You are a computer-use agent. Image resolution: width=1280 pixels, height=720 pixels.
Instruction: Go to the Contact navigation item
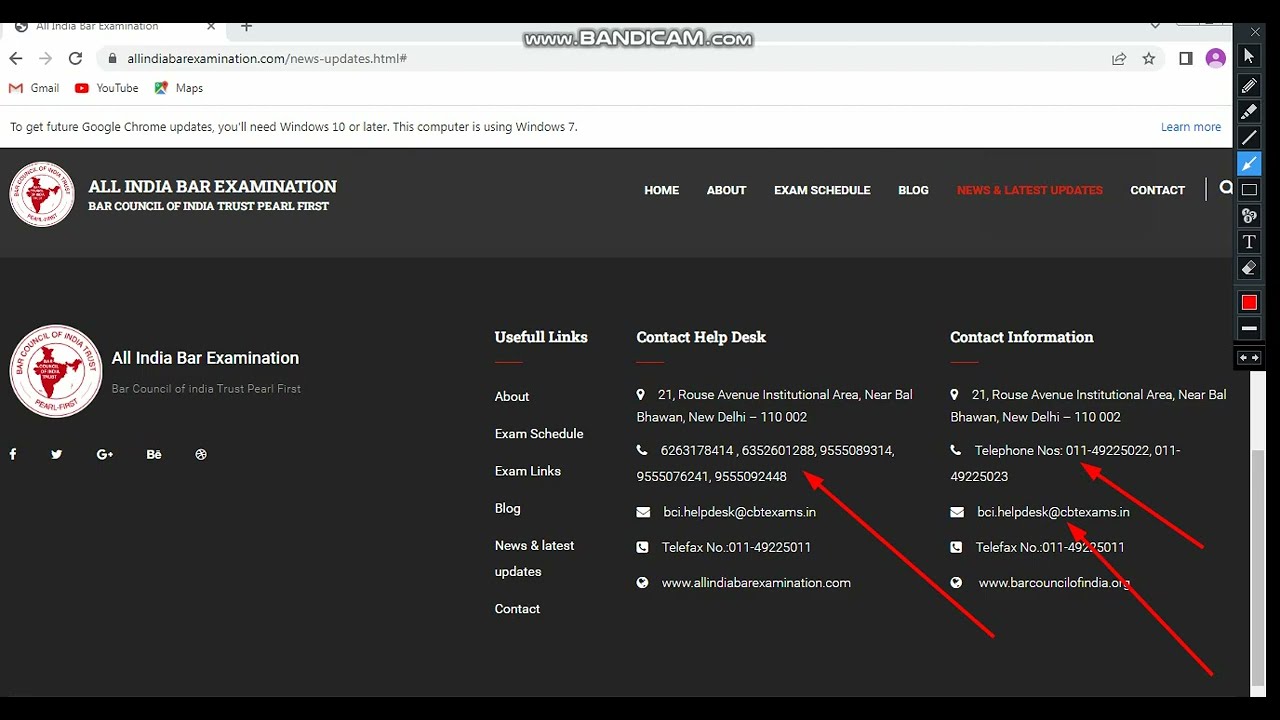1157,190
